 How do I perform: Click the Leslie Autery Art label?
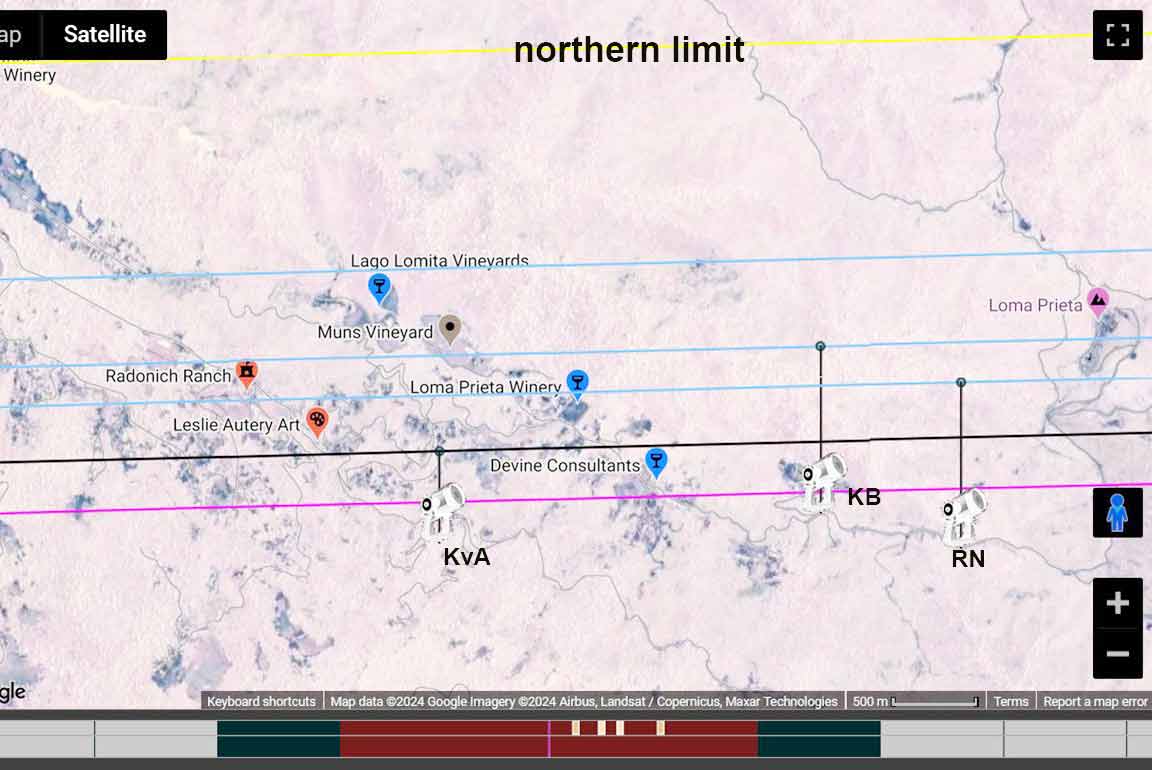236,425
